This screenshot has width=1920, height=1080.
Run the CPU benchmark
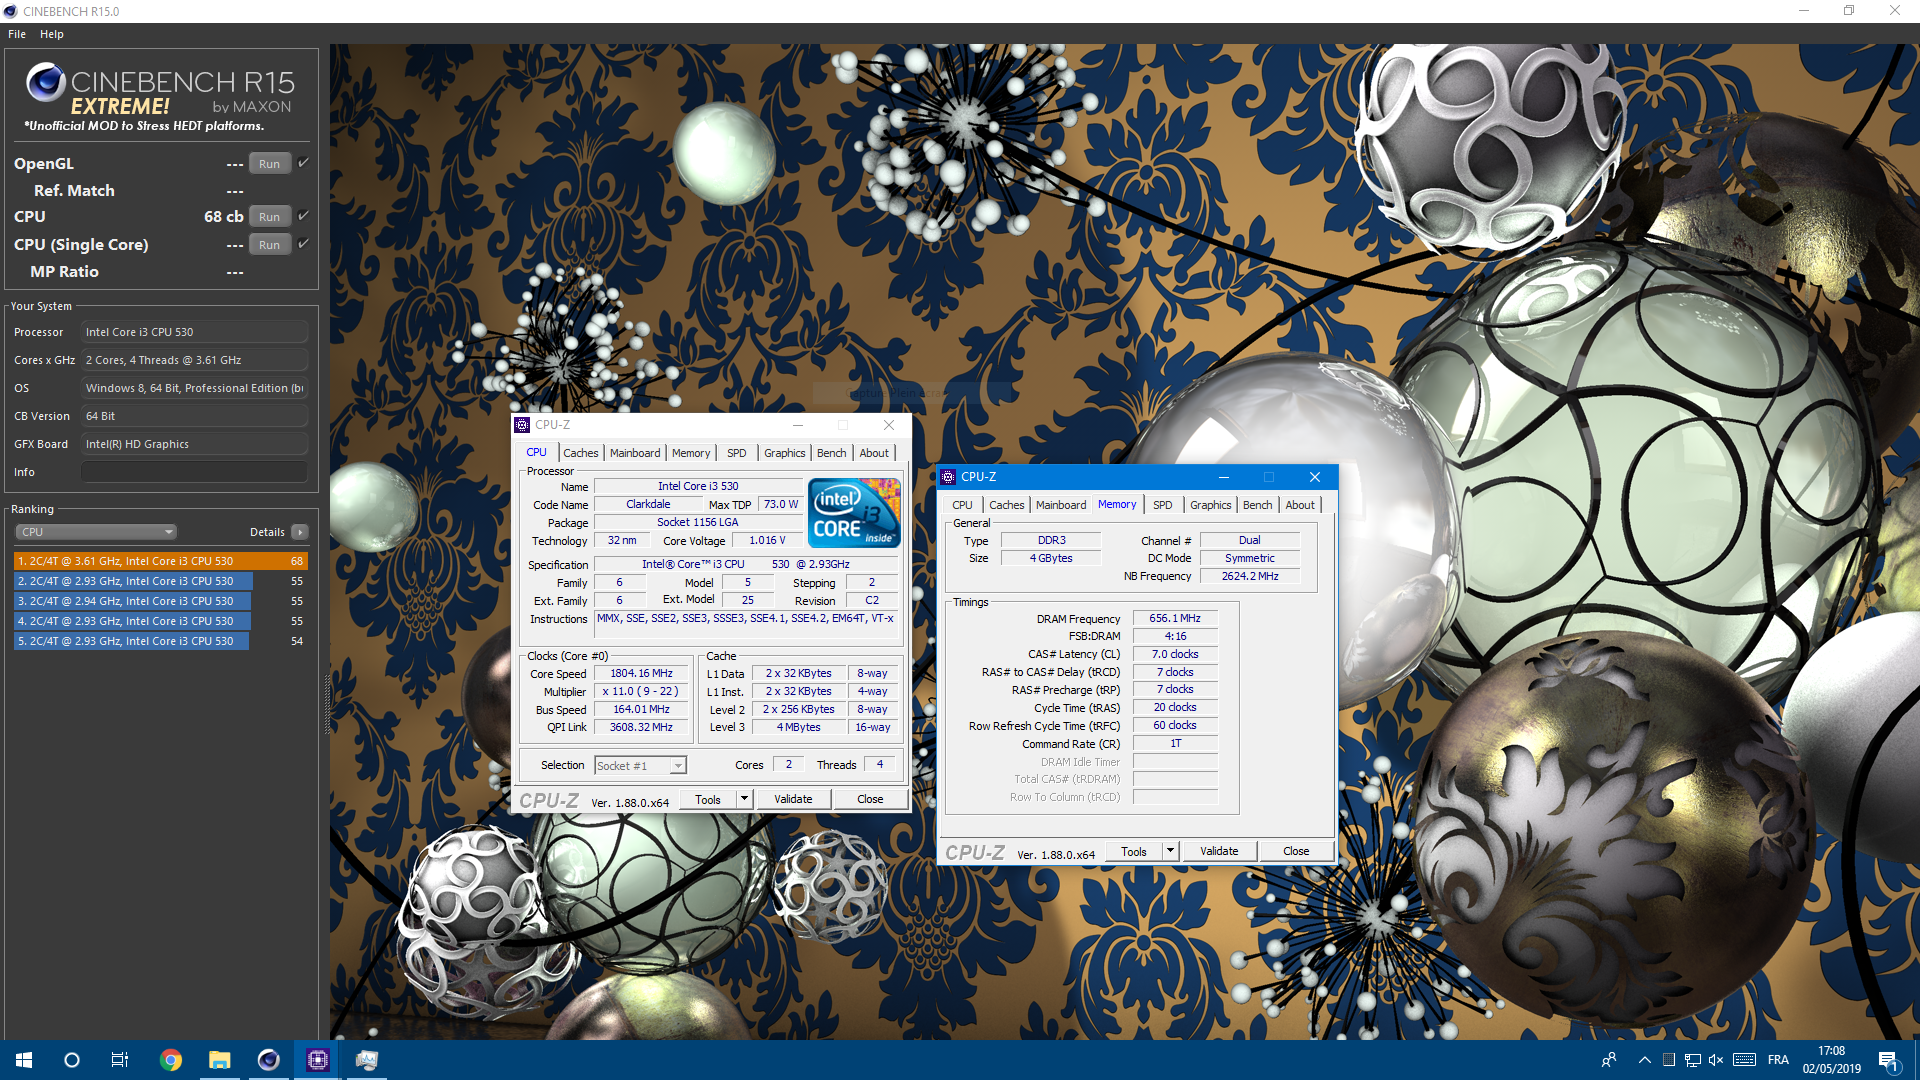pos(269,217)
